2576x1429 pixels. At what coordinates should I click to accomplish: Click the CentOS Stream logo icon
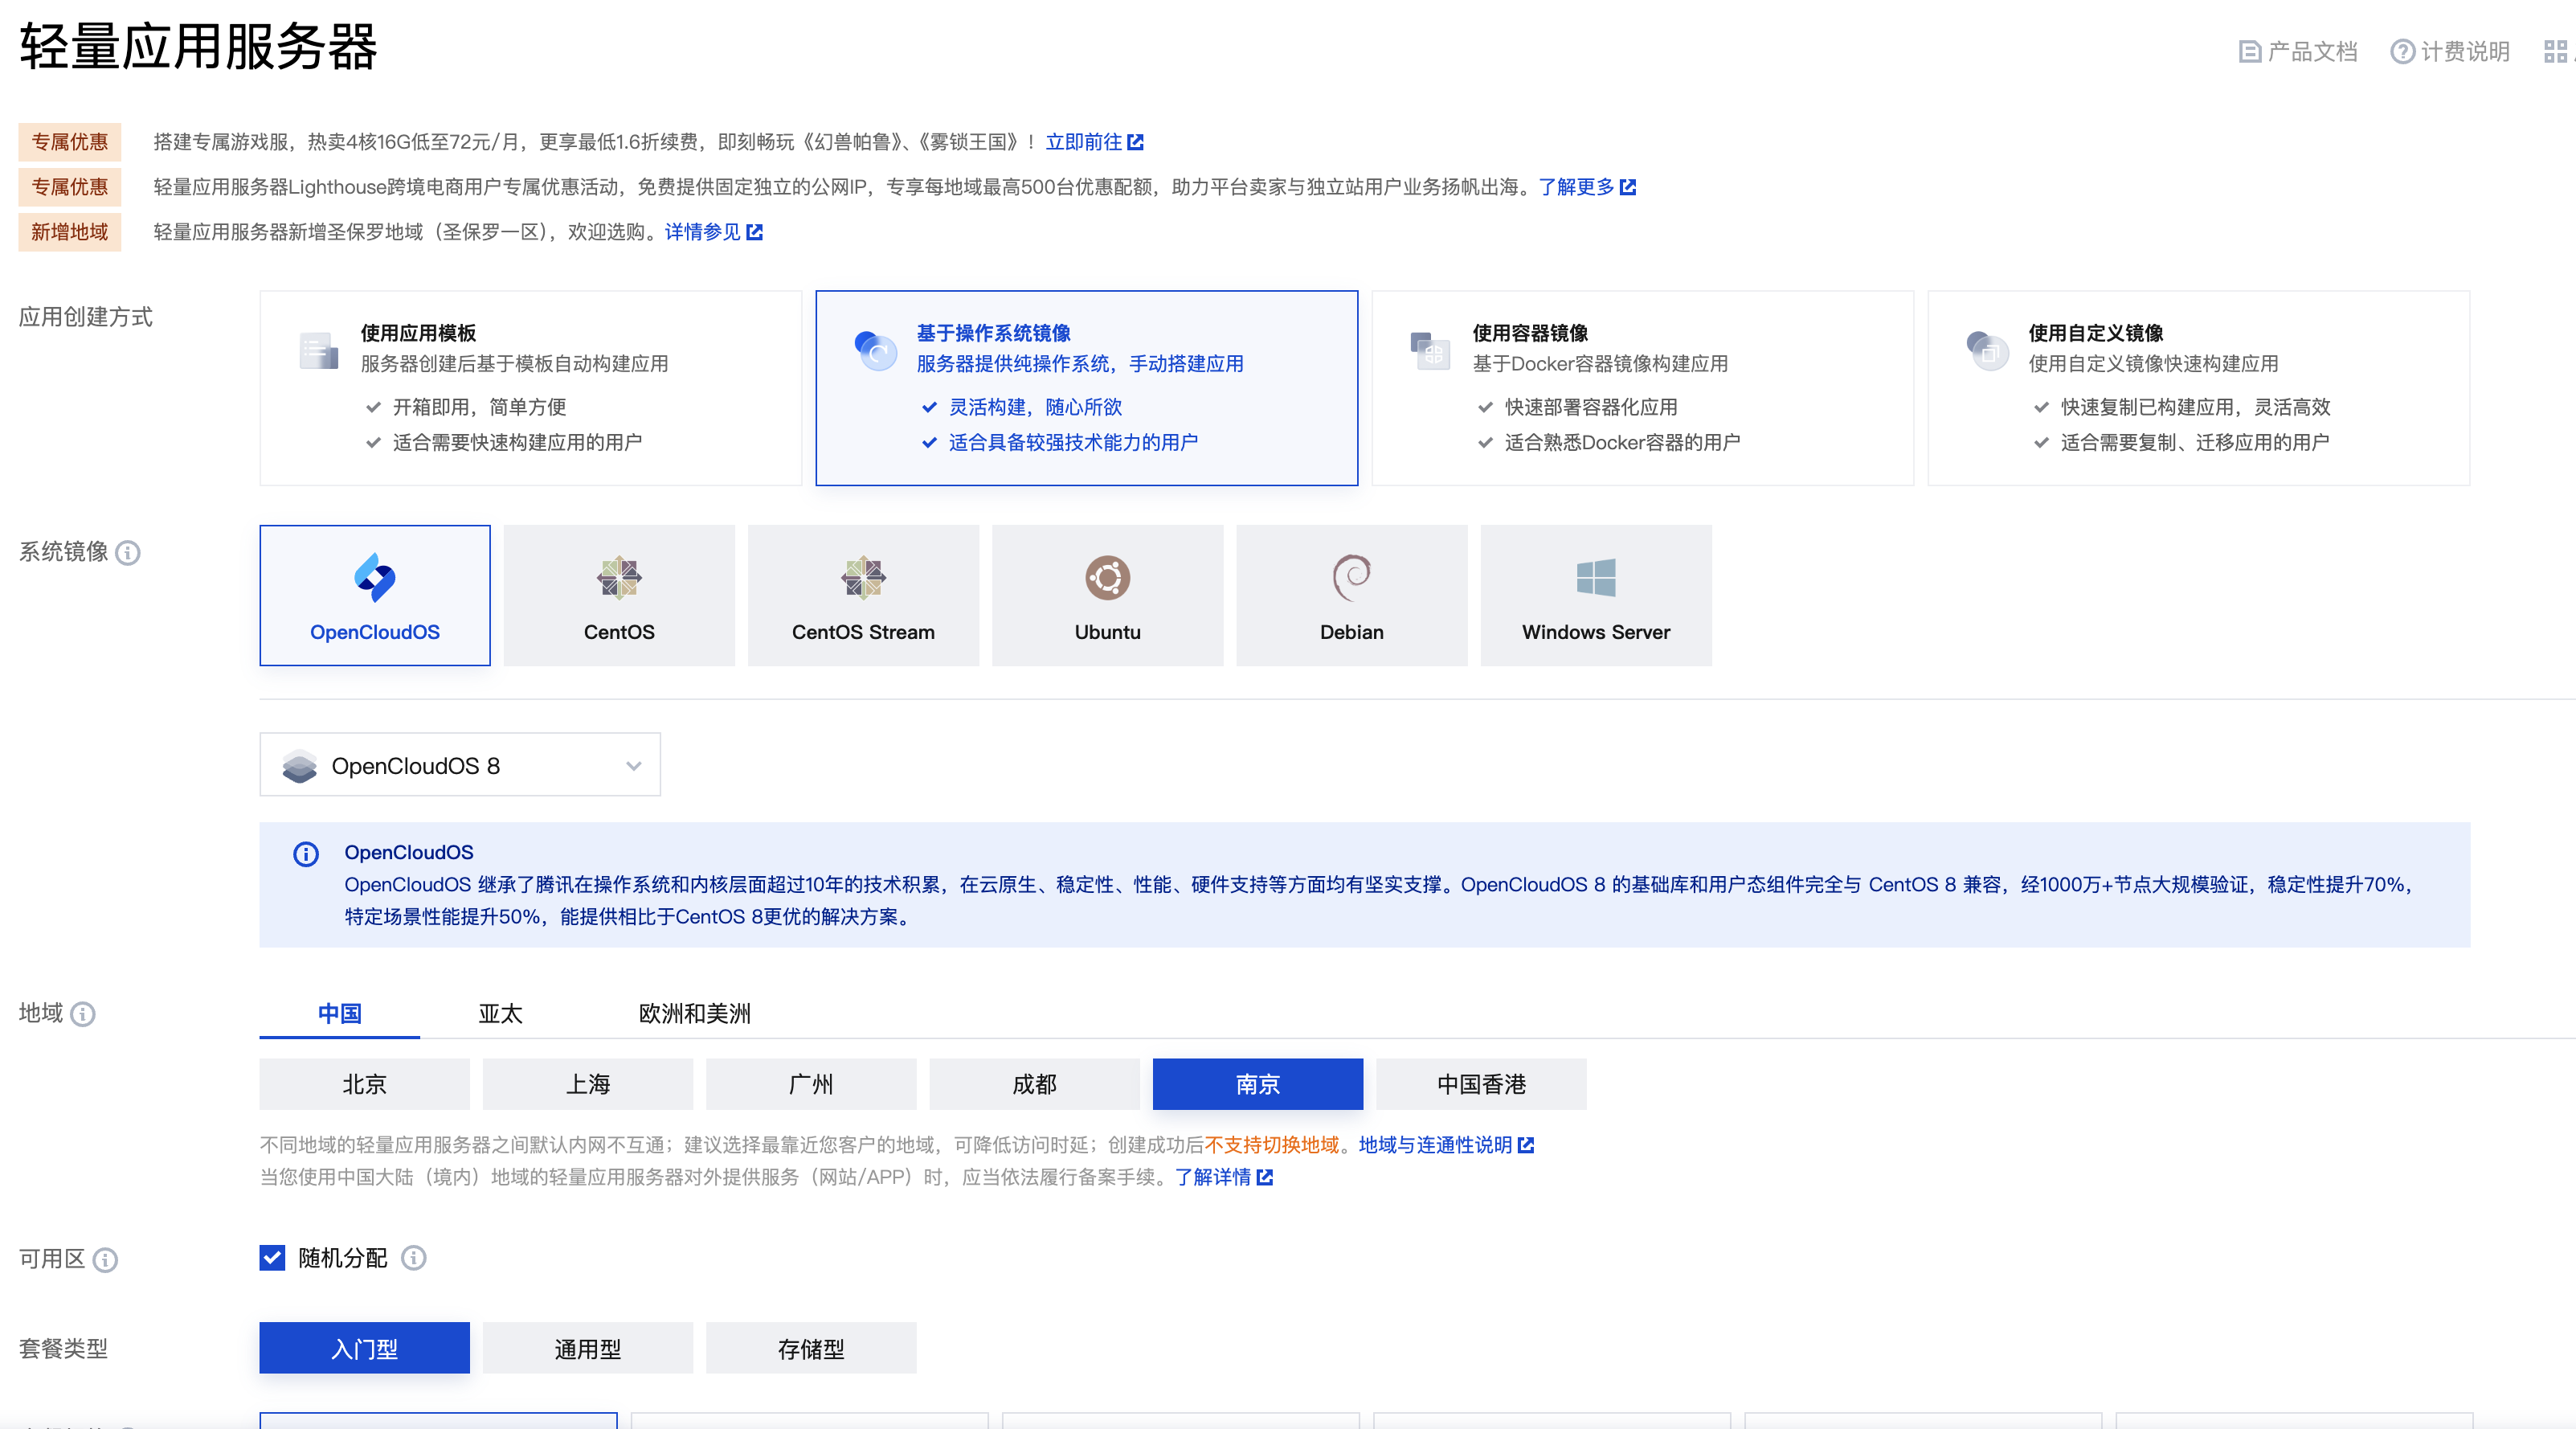point(863,578)
